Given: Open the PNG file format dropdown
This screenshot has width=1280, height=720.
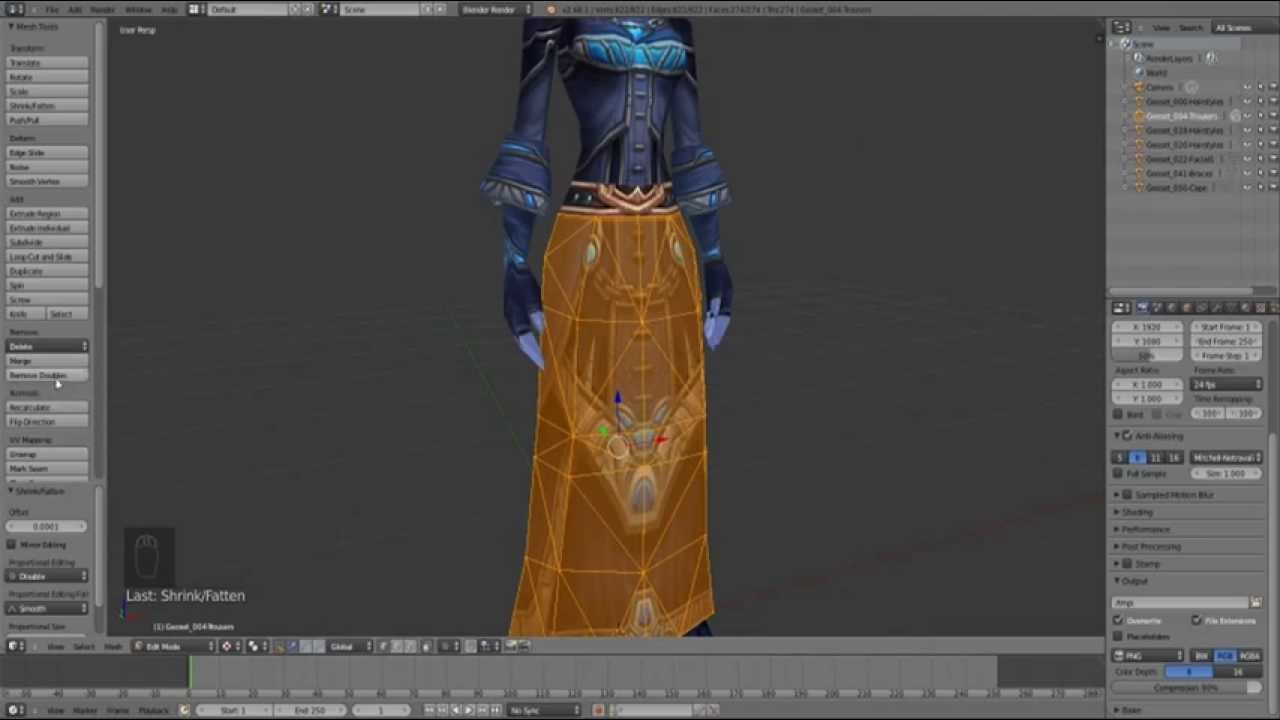Looking at the screenshot, I should (1148, 656).
